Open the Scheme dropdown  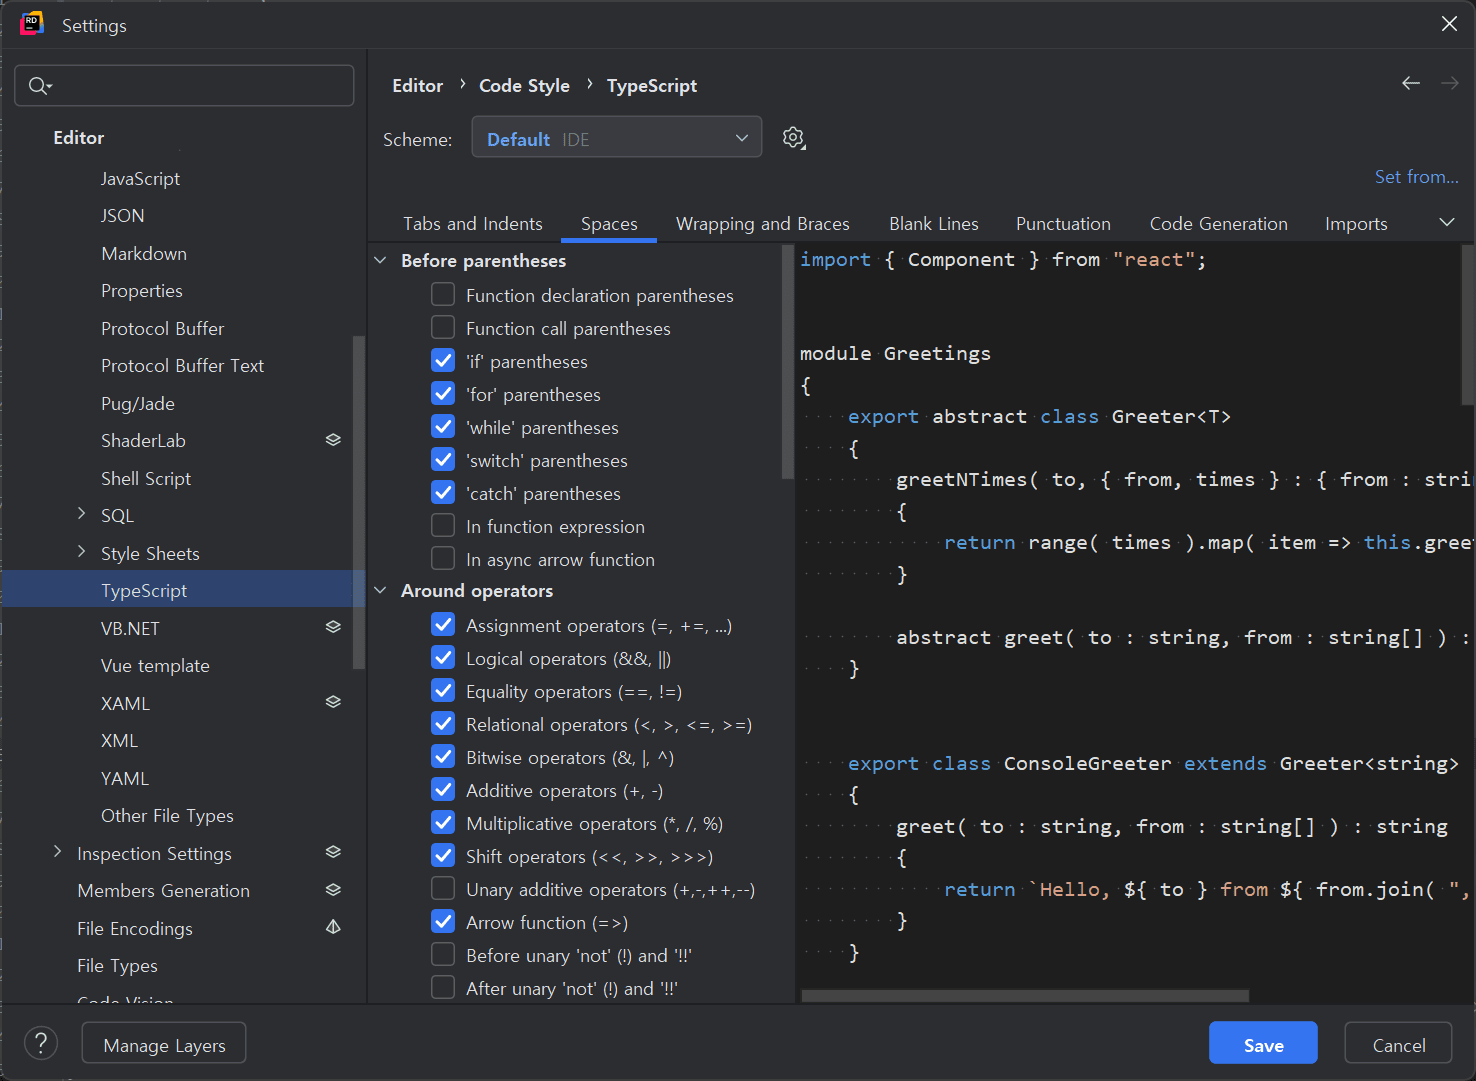[x=617, y=137]
